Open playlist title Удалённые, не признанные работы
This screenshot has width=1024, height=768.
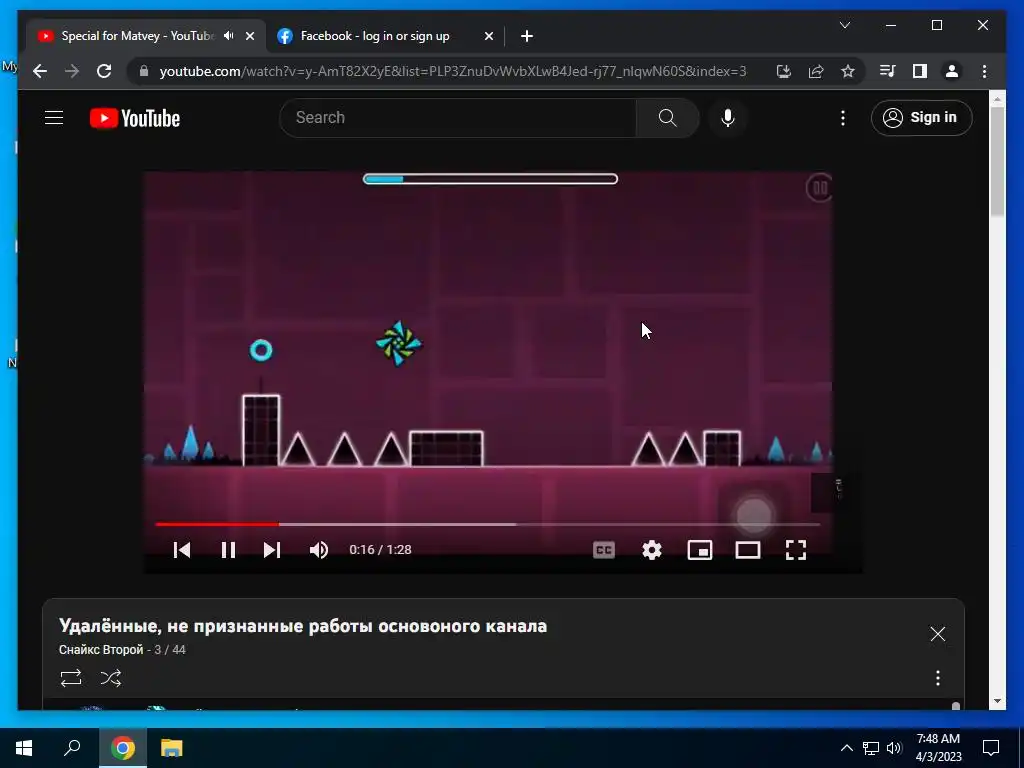[303, 626]
